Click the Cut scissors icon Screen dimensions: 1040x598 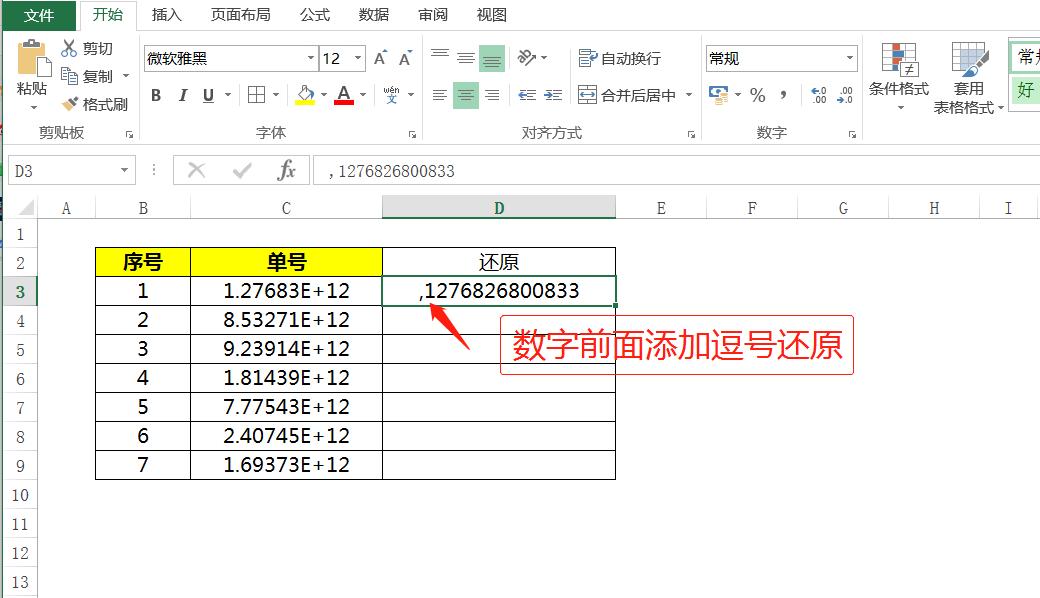(69, 48)
